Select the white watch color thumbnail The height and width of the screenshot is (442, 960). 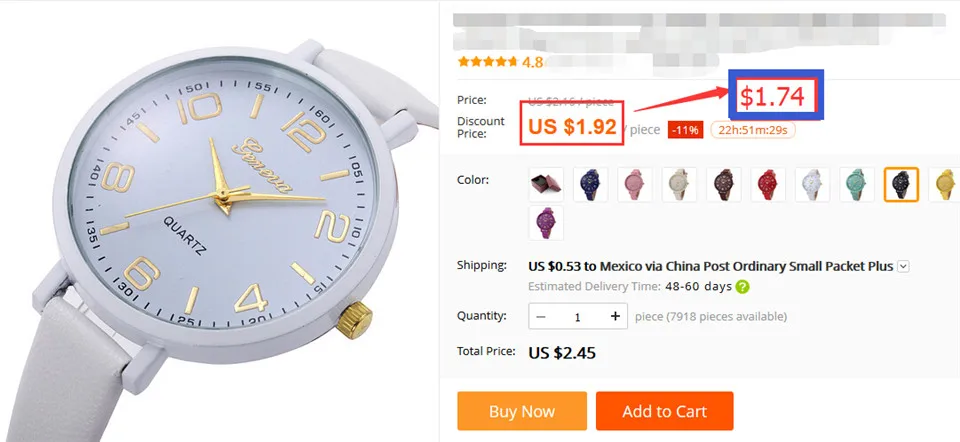click(812, 184)
